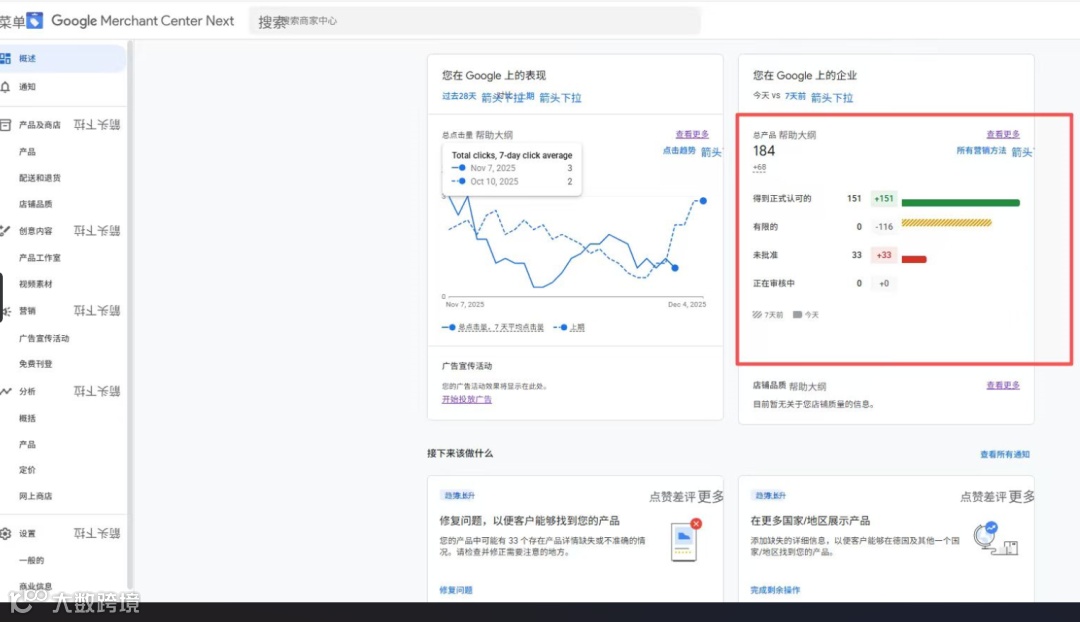
Task: Select 概述 in sidebar
Action: click(63, 59)
